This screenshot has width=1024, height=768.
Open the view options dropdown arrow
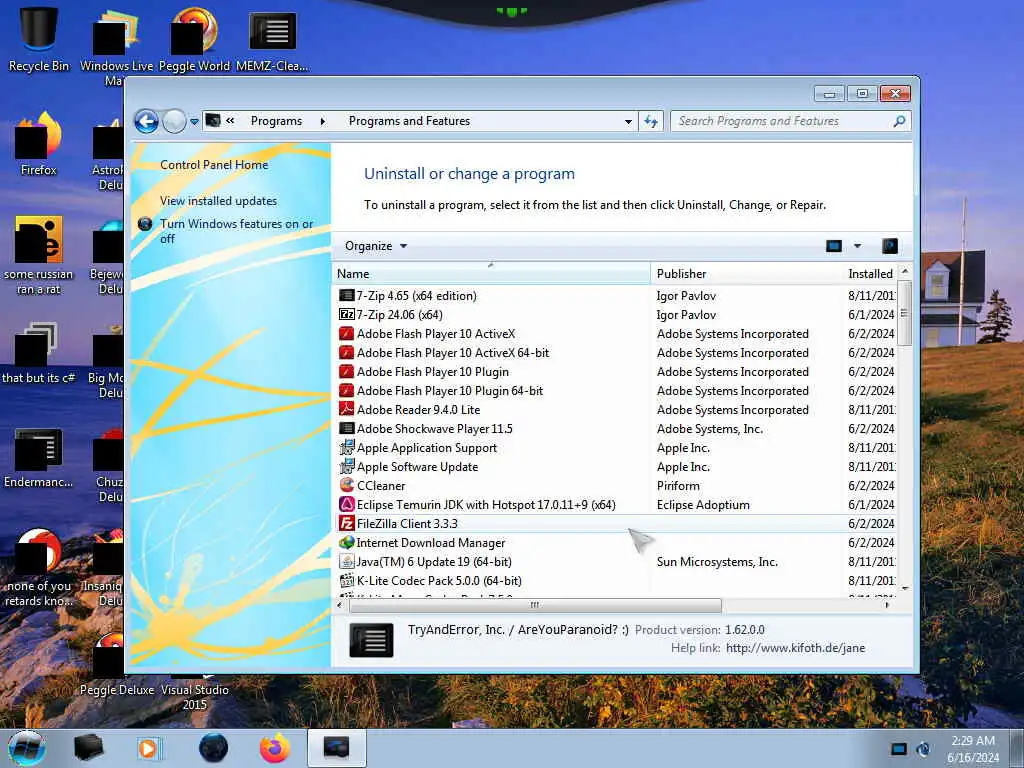pos(857,246)
